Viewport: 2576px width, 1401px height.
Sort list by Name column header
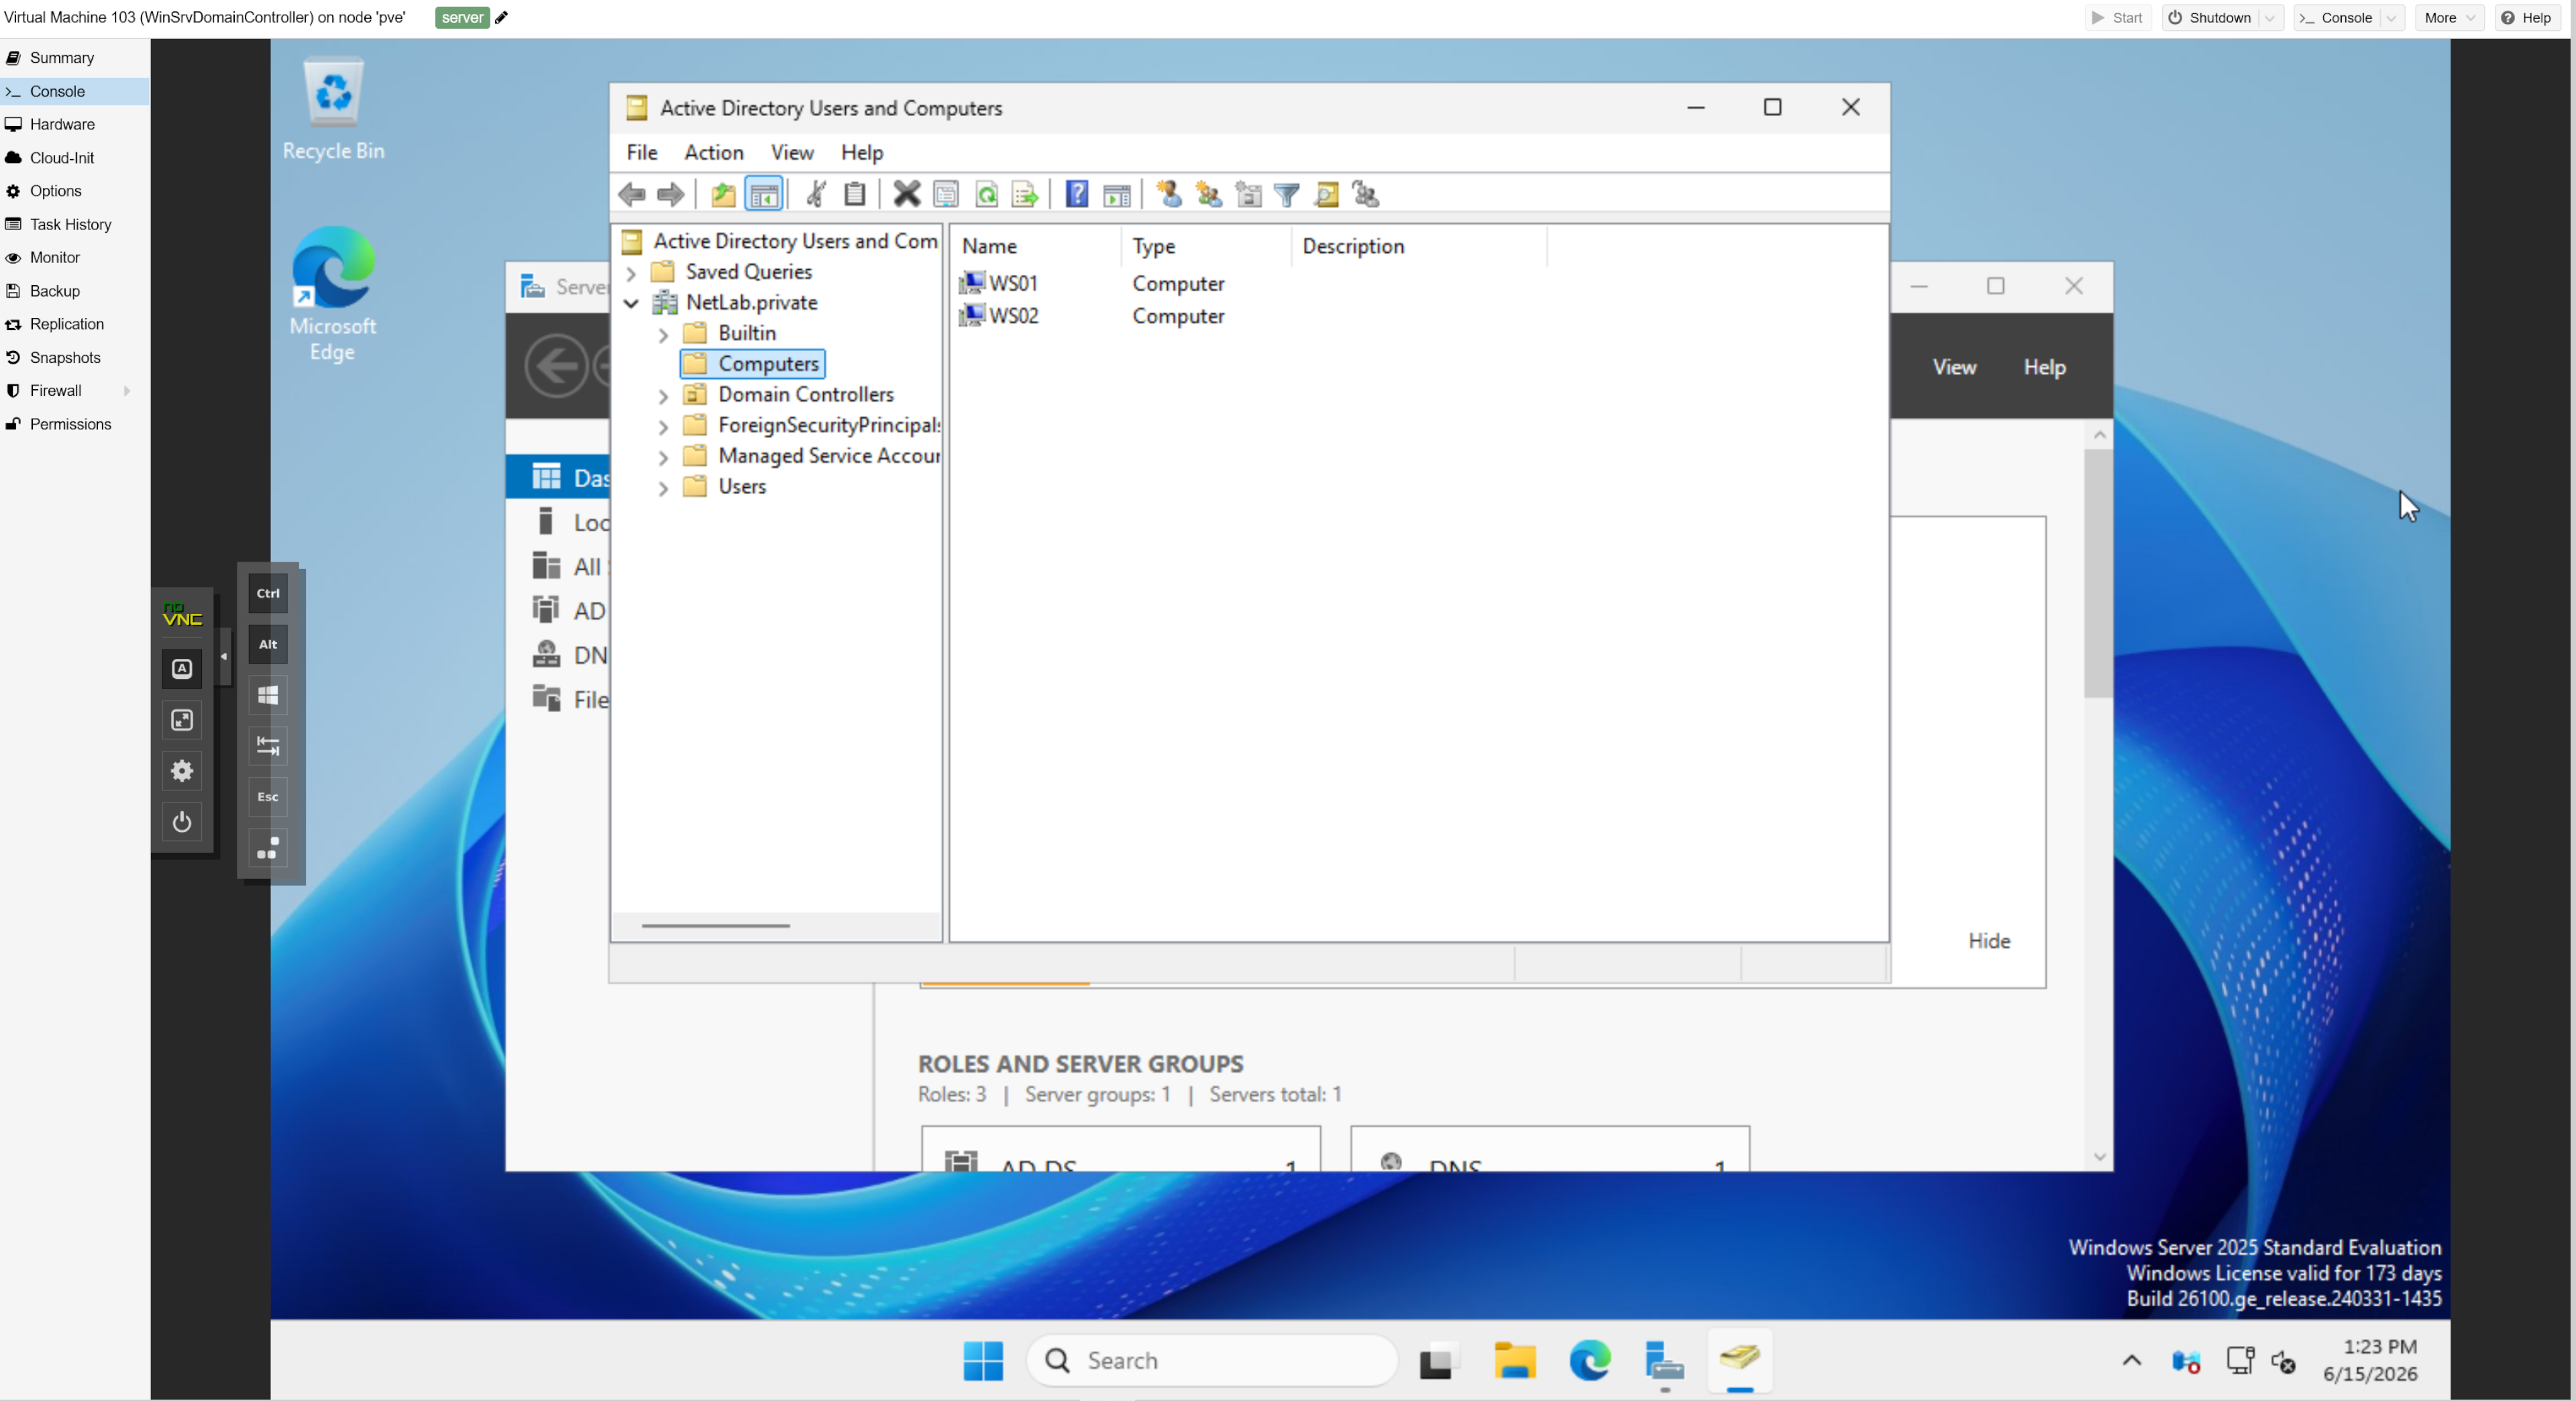coord(1035,246)
